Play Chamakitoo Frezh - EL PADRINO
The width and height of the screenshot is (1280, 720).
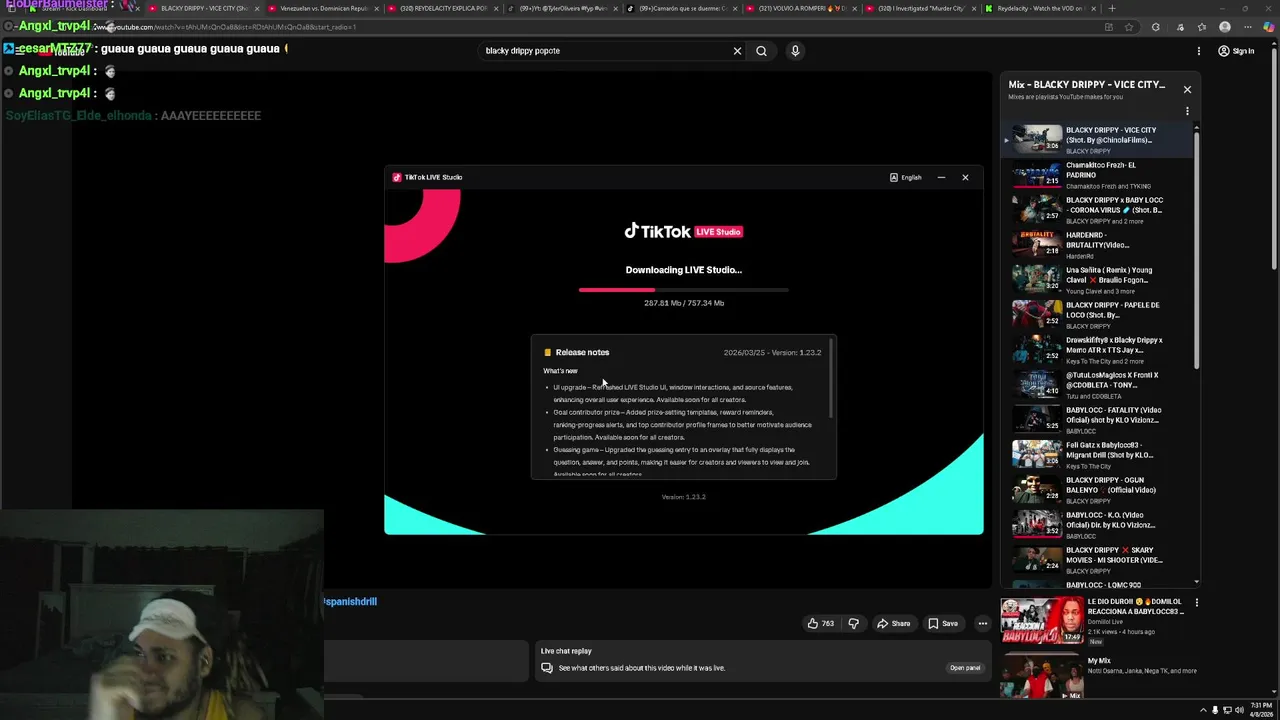[1098, 175]
